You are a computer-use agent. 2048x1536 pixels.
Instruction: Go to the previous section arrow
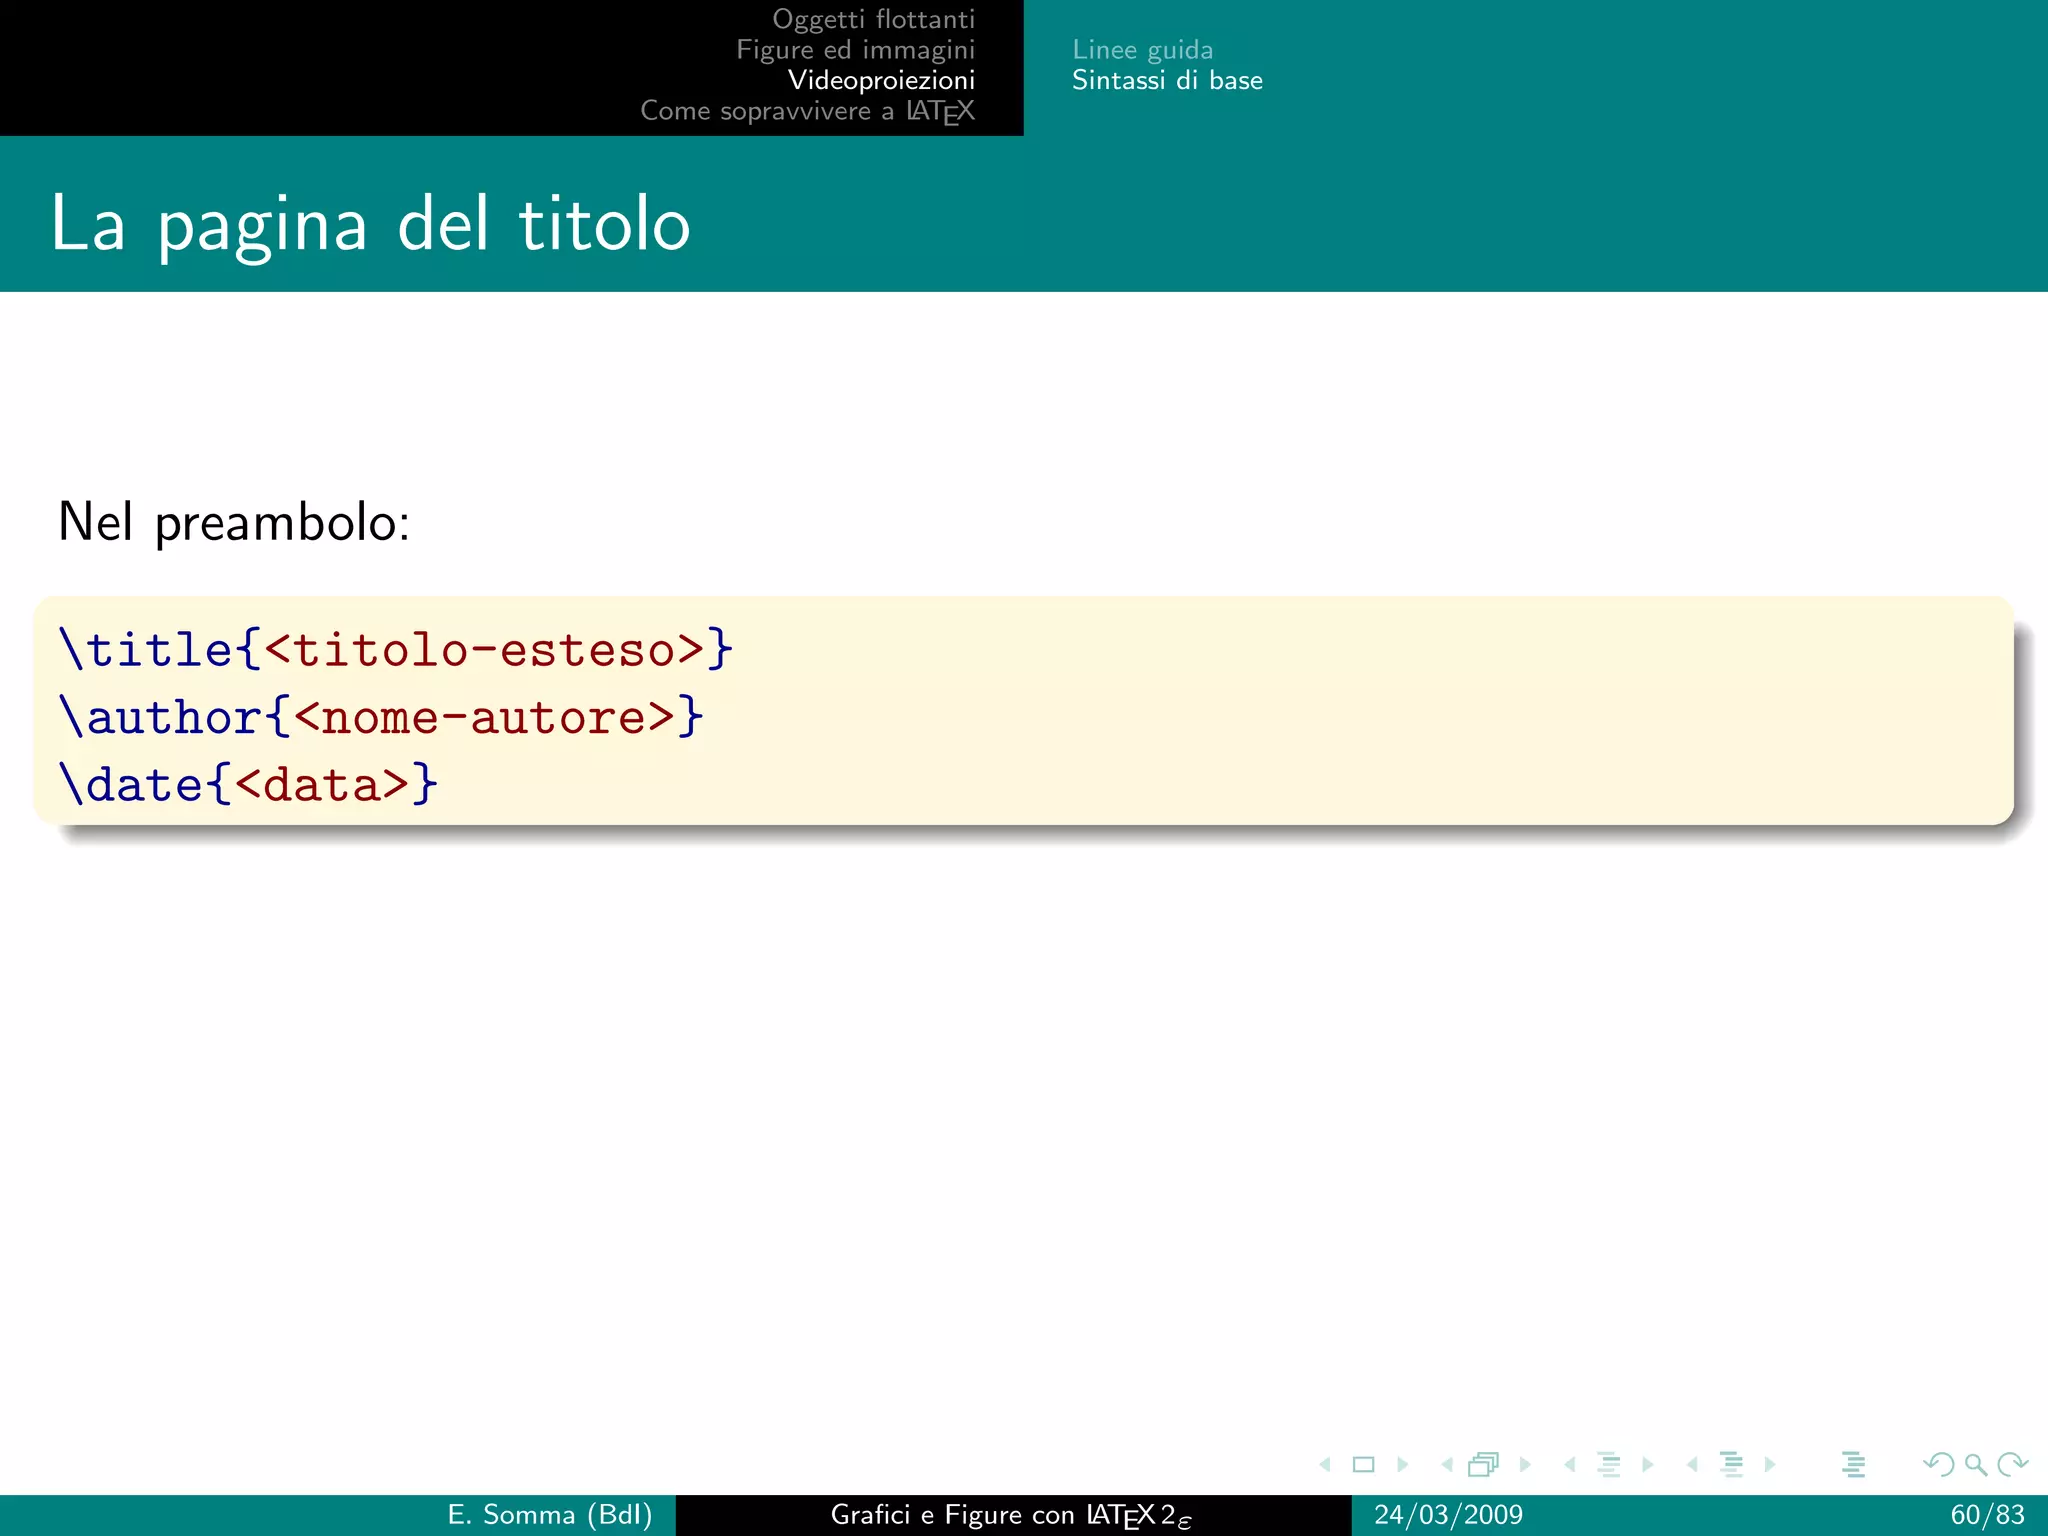click(x=1692, y=1465)
